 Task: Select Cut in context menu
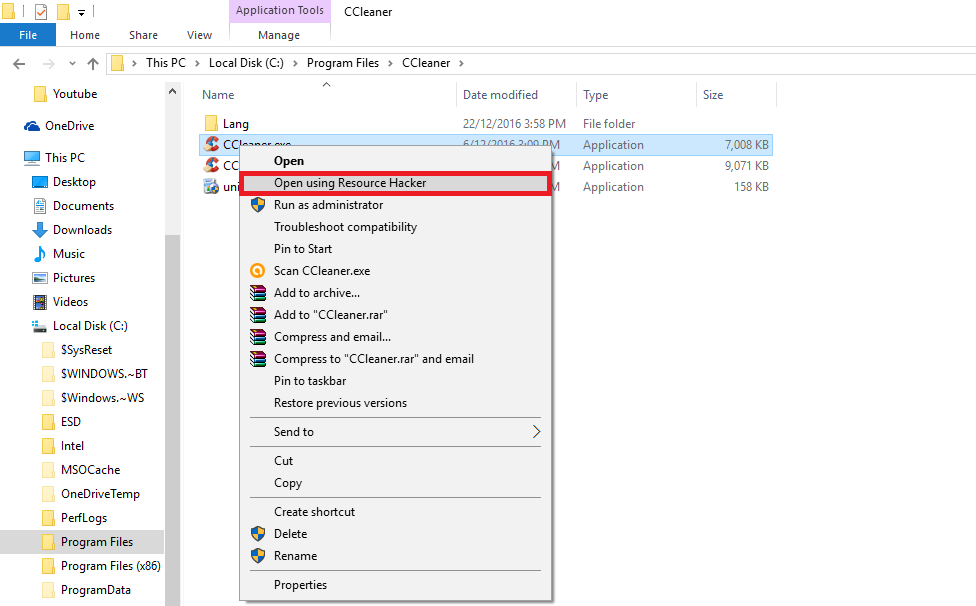pyautogui.click(x=395, y=461)
